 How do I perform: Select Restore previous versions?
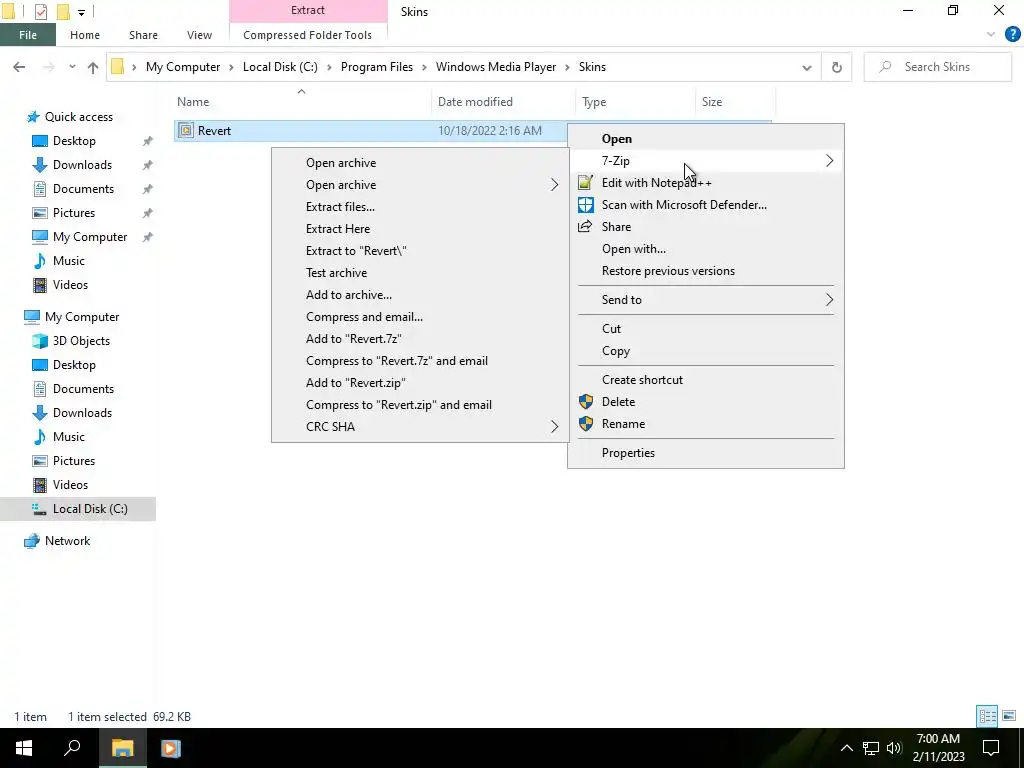tap(668, 271)
